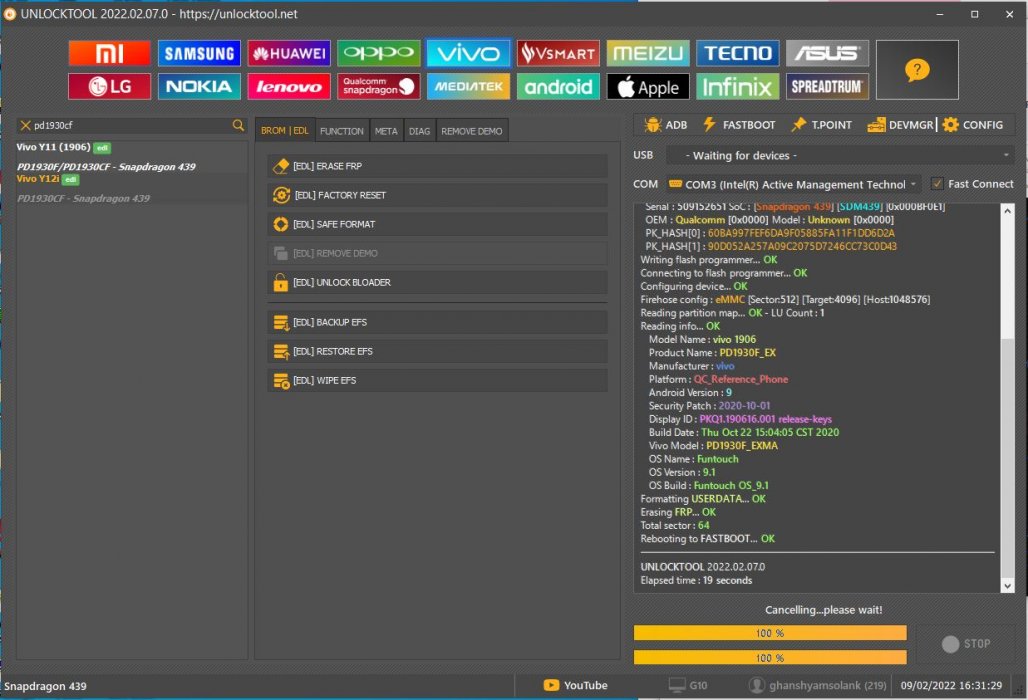The width and height of the screenshot is (1028, 700).
Task: Stop the current operation with STOP
Action: 966,644
